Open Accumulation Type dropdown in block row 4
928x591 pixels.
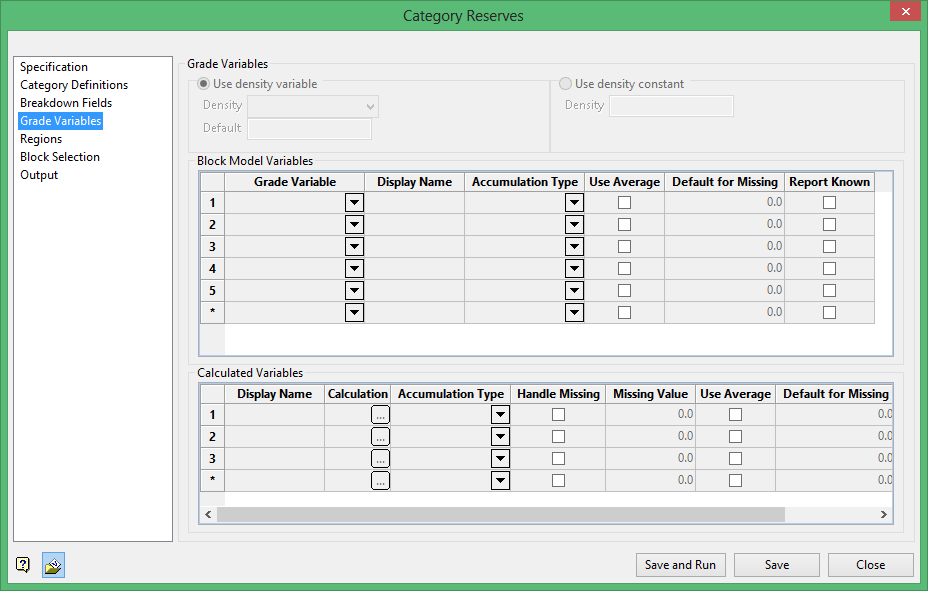(x=574, y=269)
